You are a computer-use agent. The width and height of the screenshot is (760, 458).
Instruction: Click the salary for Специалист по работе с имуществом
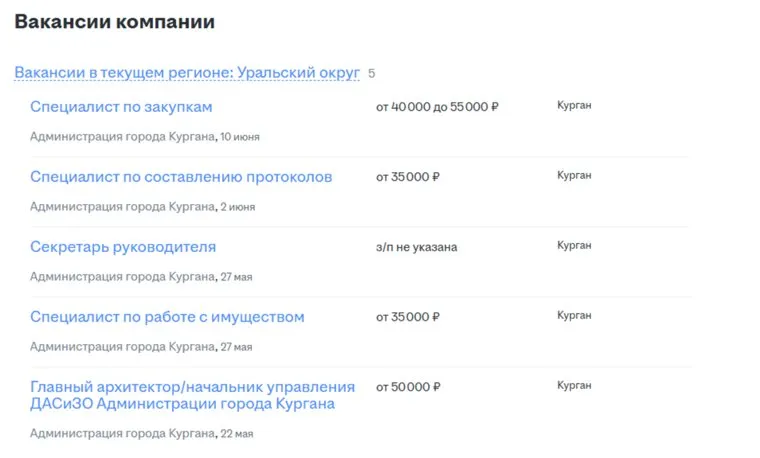[408, 316]
